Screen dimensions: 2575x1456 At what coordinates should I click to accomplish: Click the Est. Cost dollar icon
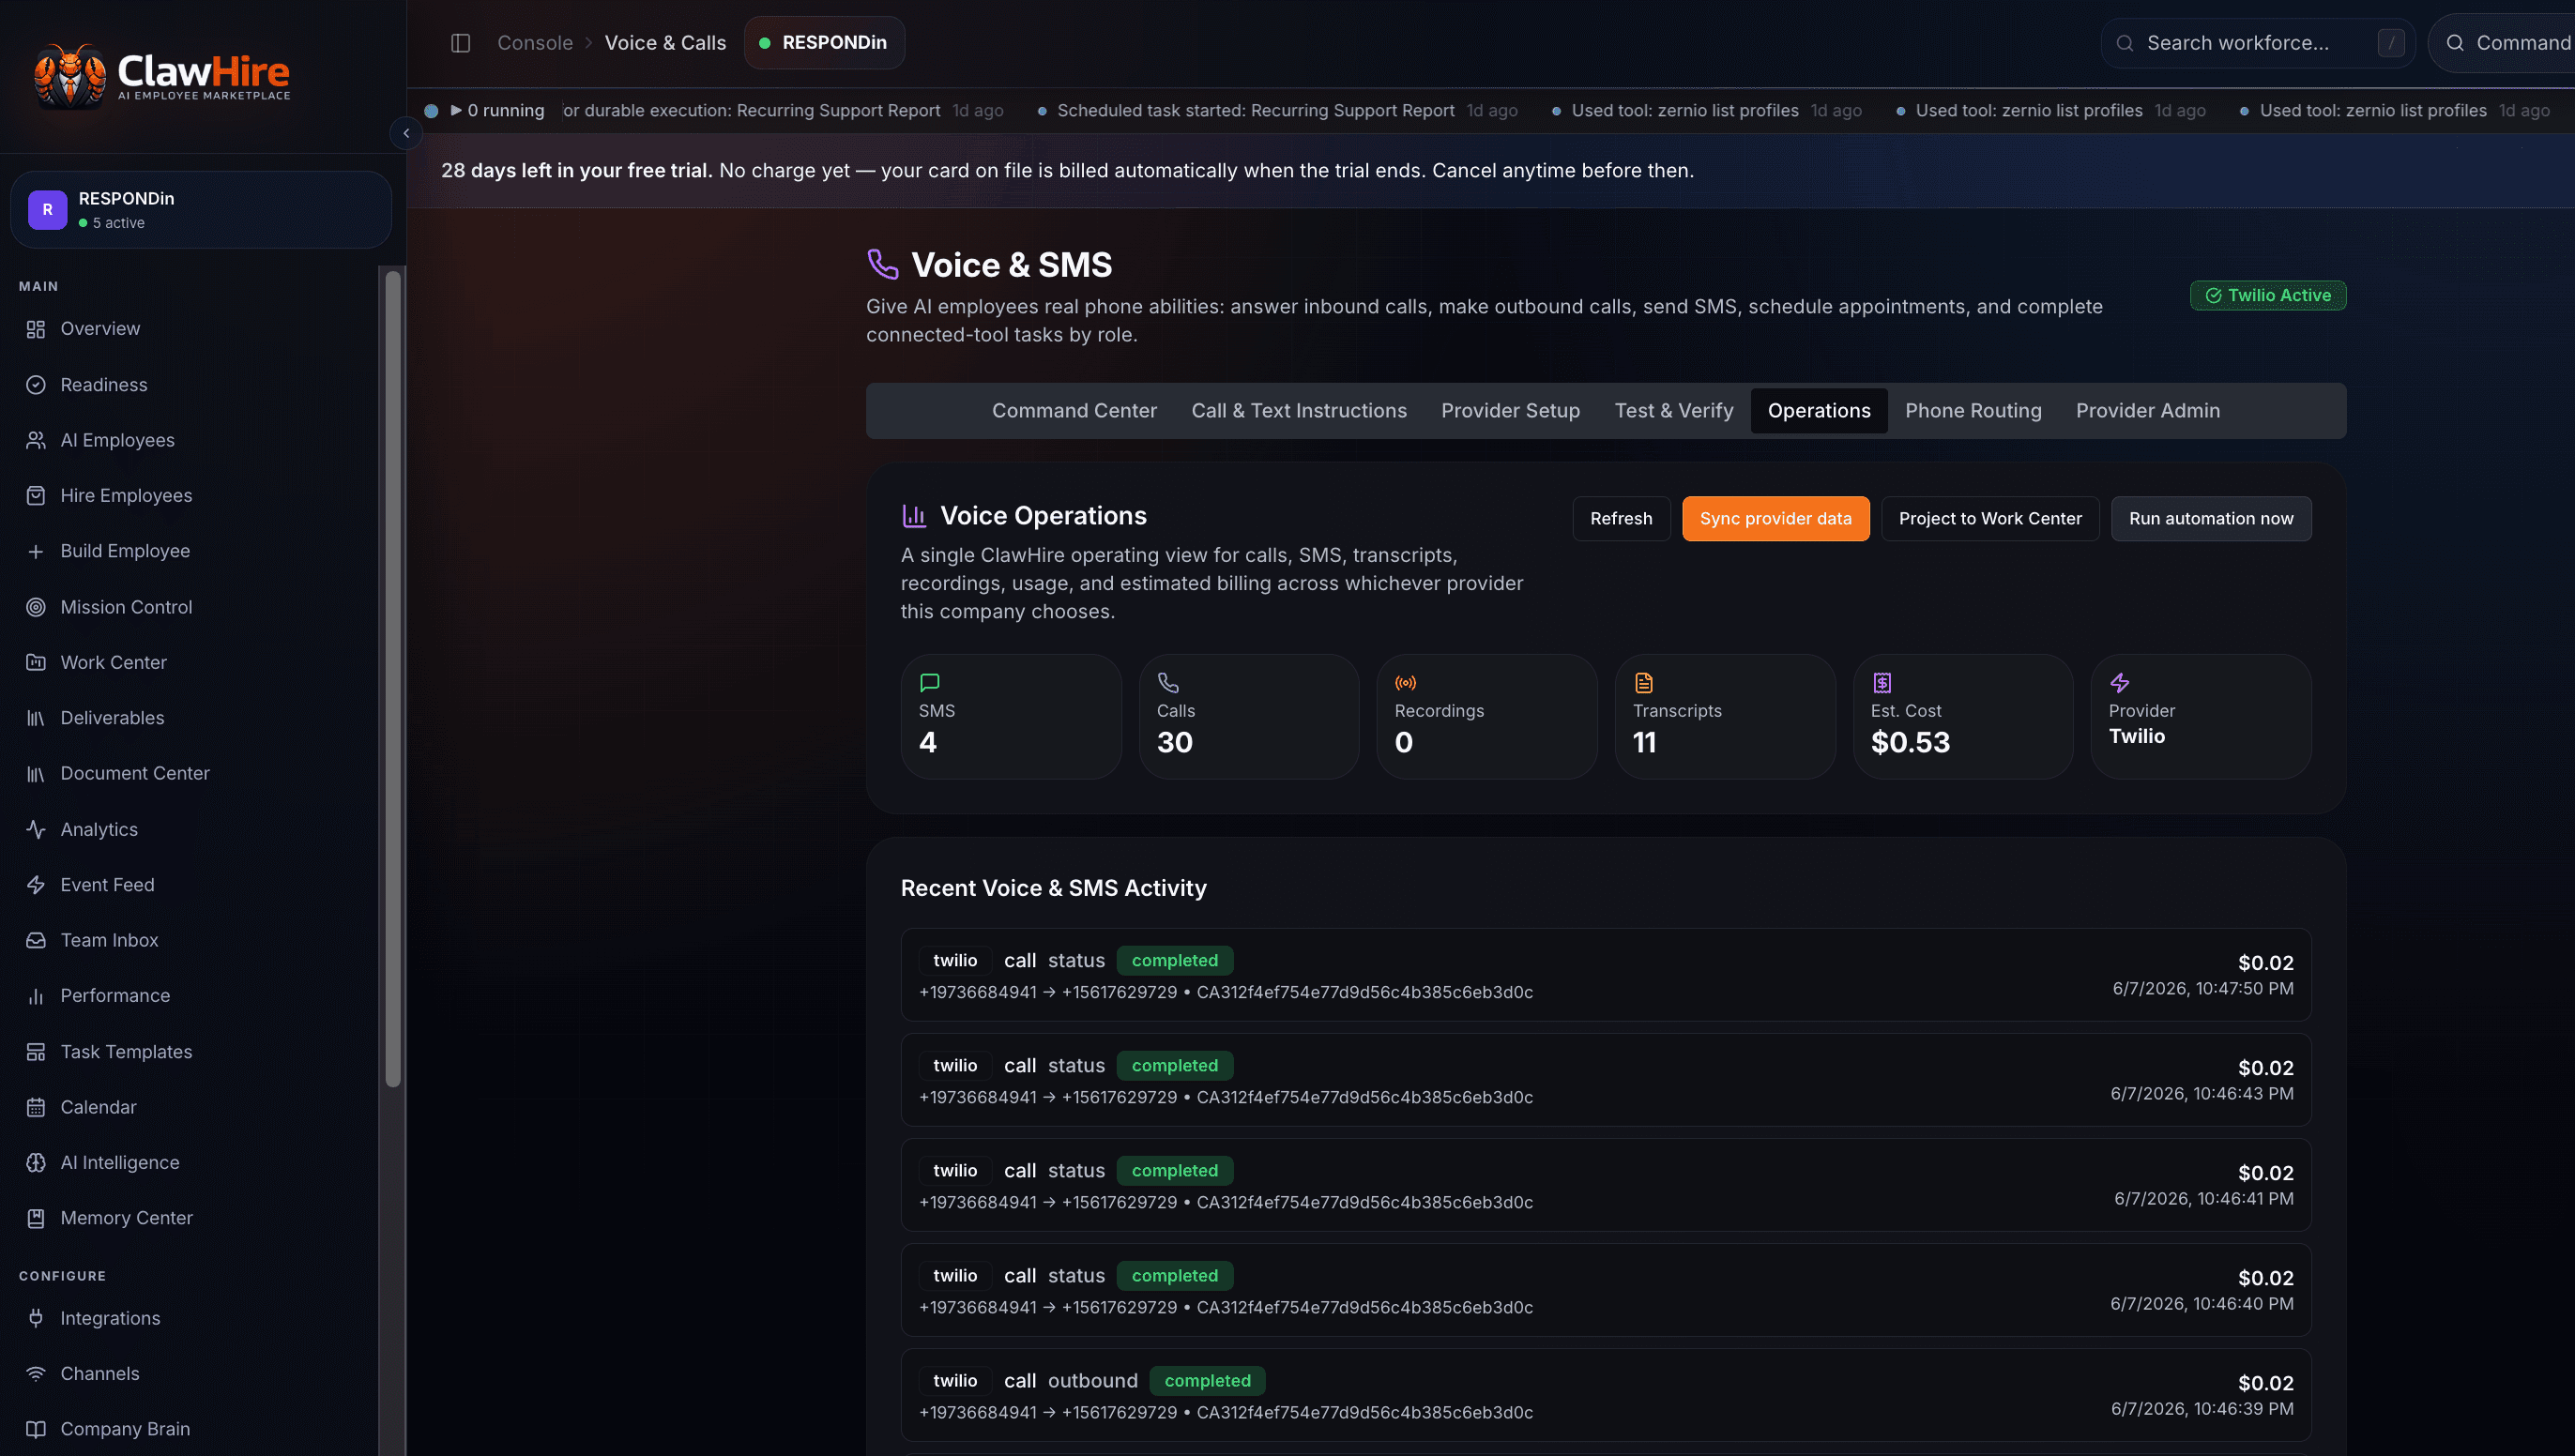(1882, 683)
